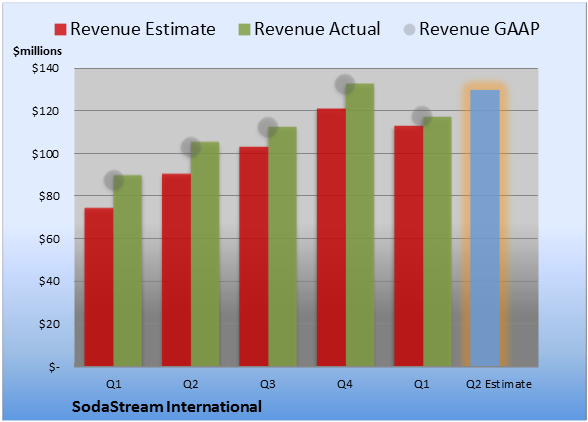Select the green Q3 actual revenue bar
Image resolution: width=588 pixels, height=422 pixels.
coord(282,247)
